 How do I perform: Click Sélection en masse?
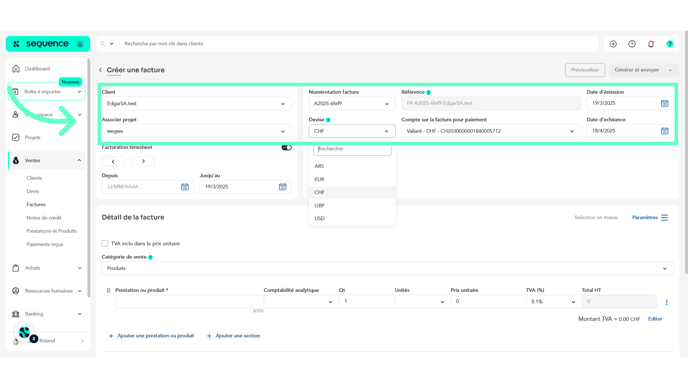[x=596, y=218]
